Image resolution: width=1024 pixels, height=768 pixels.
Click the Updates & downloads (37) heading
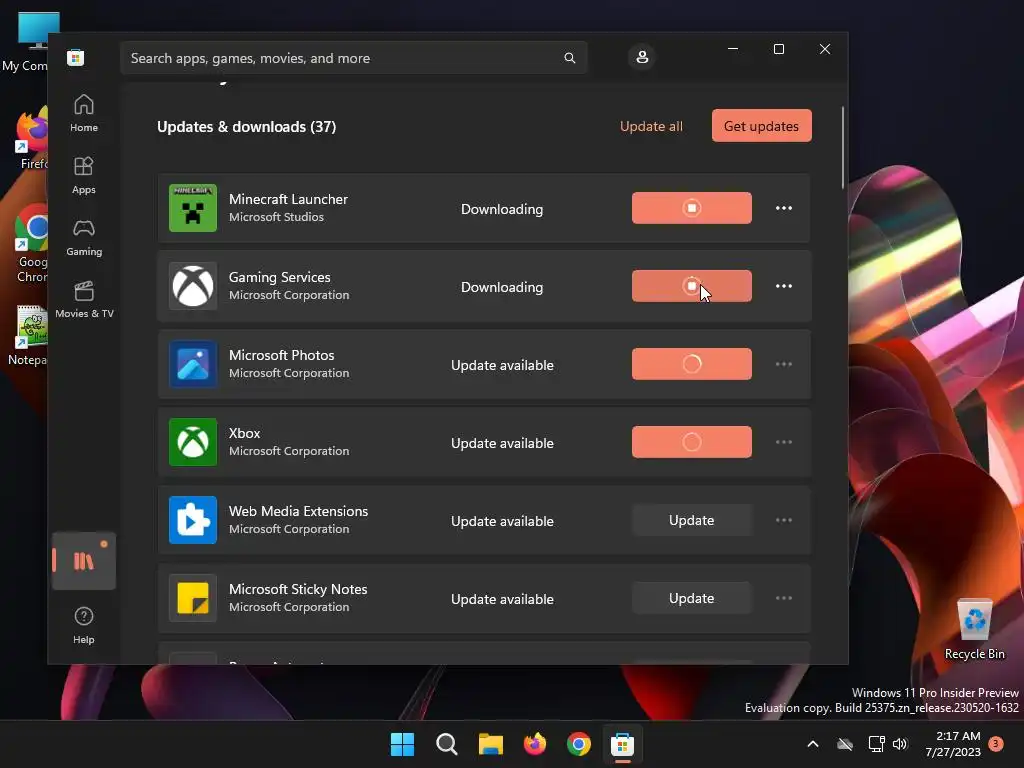click(x=246, y=127)
